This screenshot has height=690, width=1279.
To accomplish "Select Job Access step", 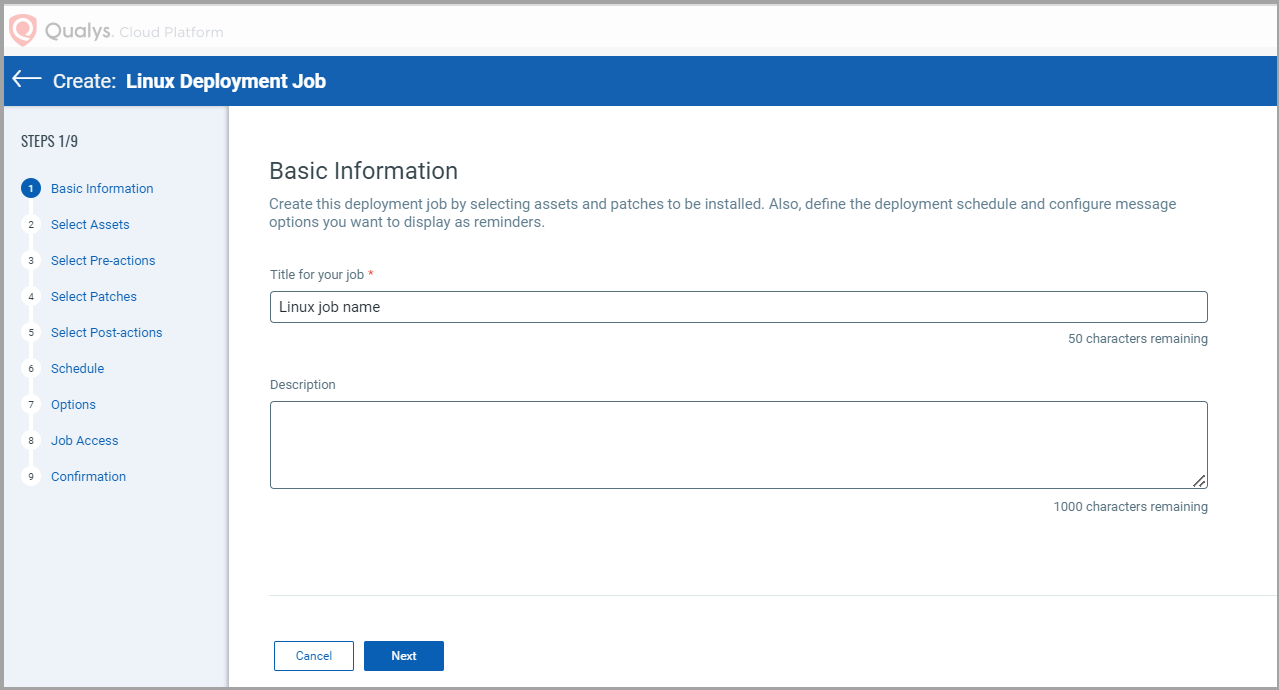I will [84, 441].
